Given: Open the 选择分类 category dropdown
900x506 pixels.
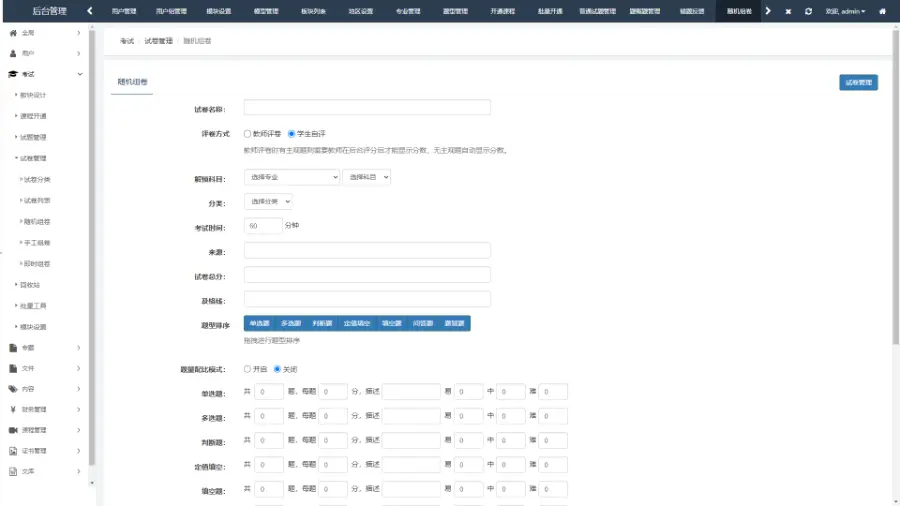Looking at the screenshot, I should pyautogui.click(x=268, y=201).
